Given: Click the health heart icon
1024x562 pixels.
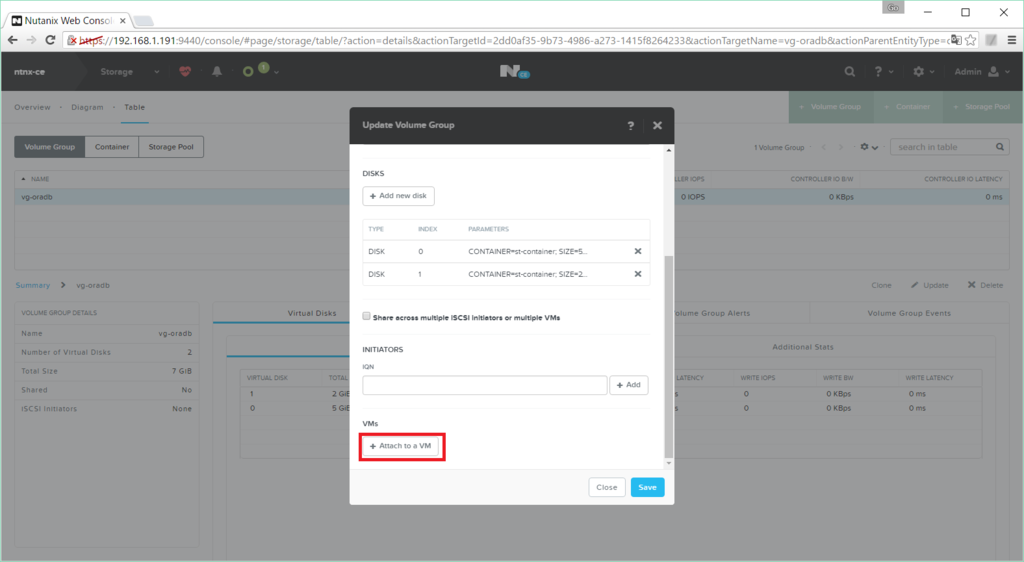Looking at the screenshot, I should [185, 72].
